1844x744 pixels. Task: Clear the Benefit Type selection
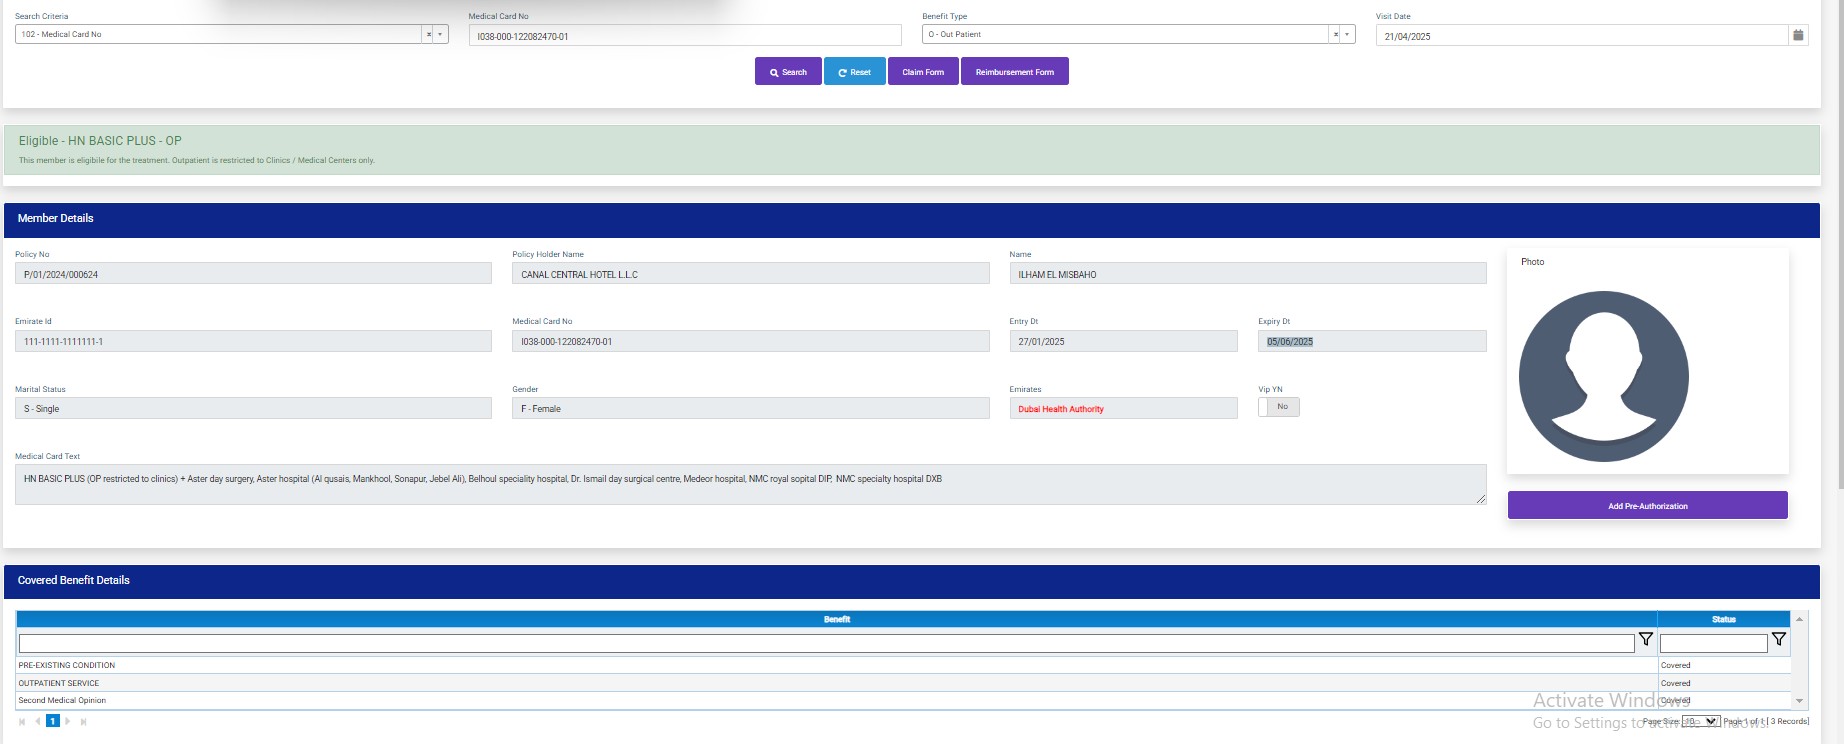[x=1335, y=35]
